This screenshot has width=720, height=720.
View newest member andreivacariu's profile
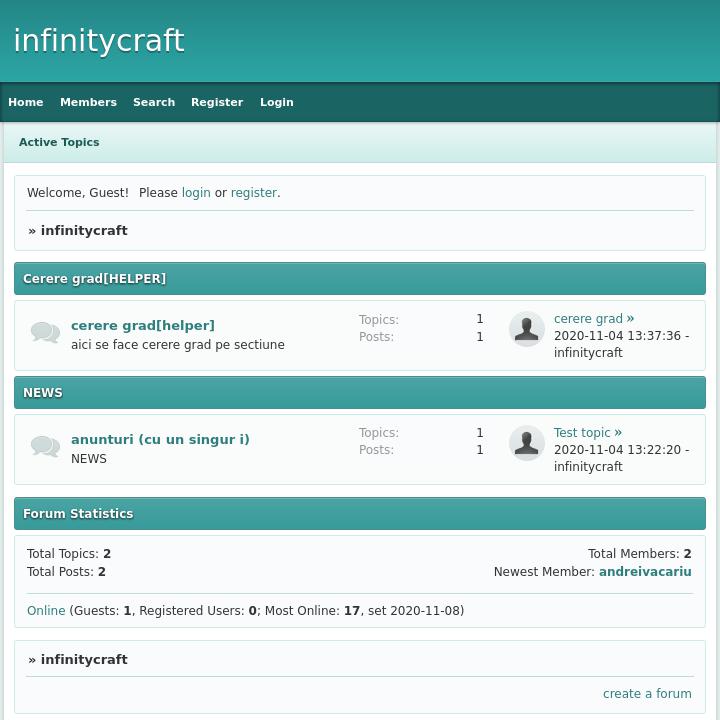click(x=645, y=572)
